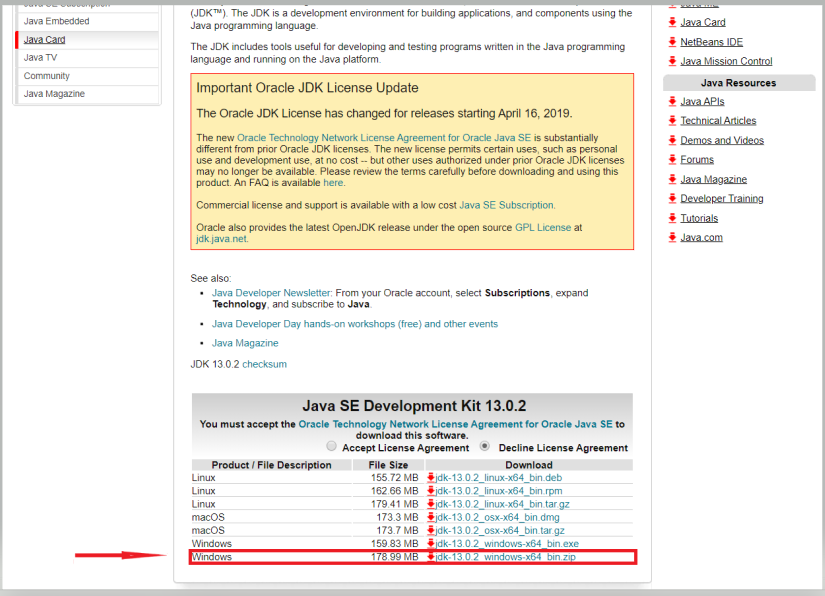This screenshot has width=825, height=596.
Task: Open Developer Training link
Action: click(722, 198)
